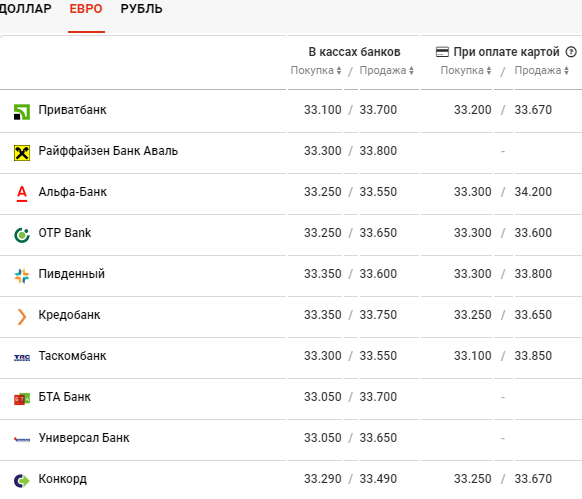Click the OTP Bank green logo icon
Screen dimensions: 582x499
click(x=22, y=235)
